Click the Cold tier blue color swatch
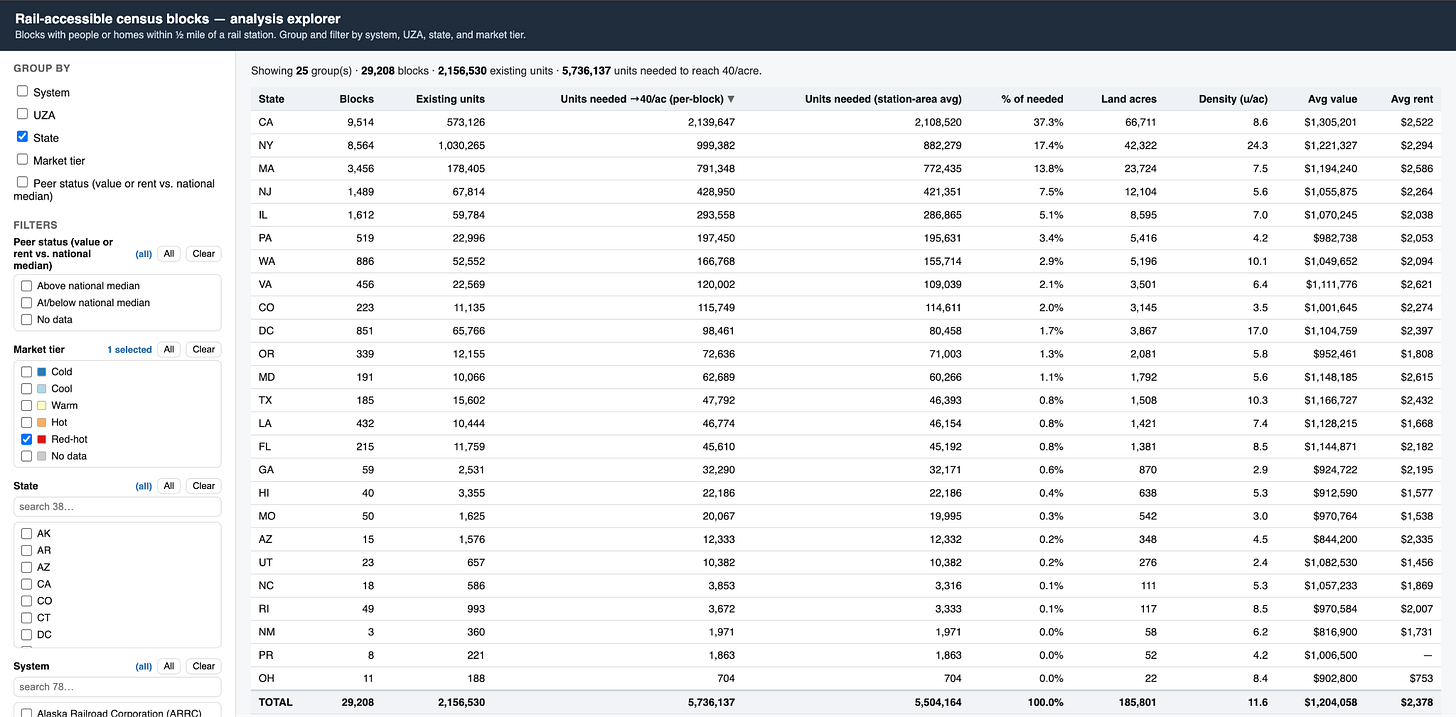 click(x=41, y=372)
